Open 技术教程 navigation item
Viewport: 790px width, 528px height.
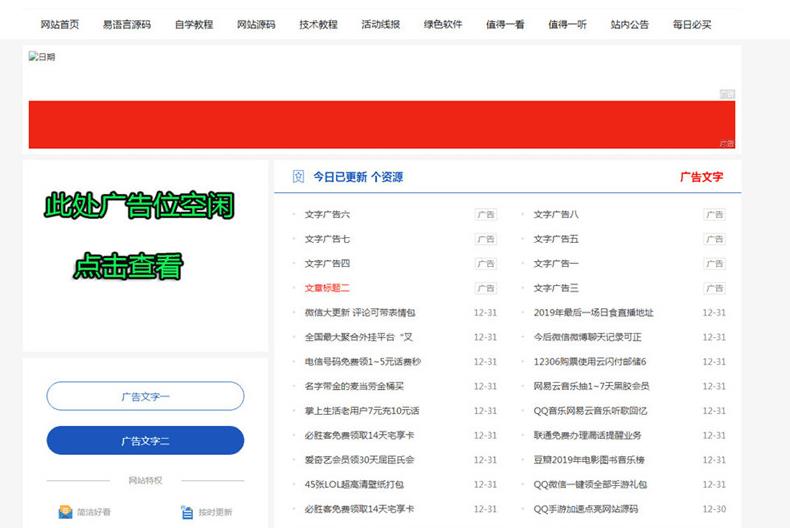click(x=318, y=24)
